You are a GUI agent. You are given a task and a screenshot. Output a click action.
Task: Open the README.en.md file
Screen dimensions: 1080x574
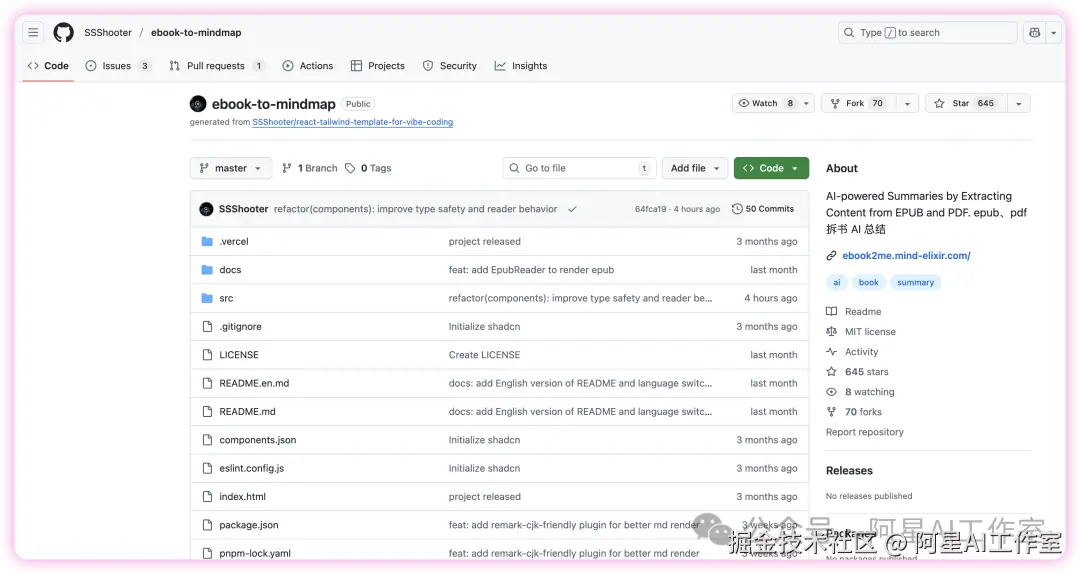point(254,383)
